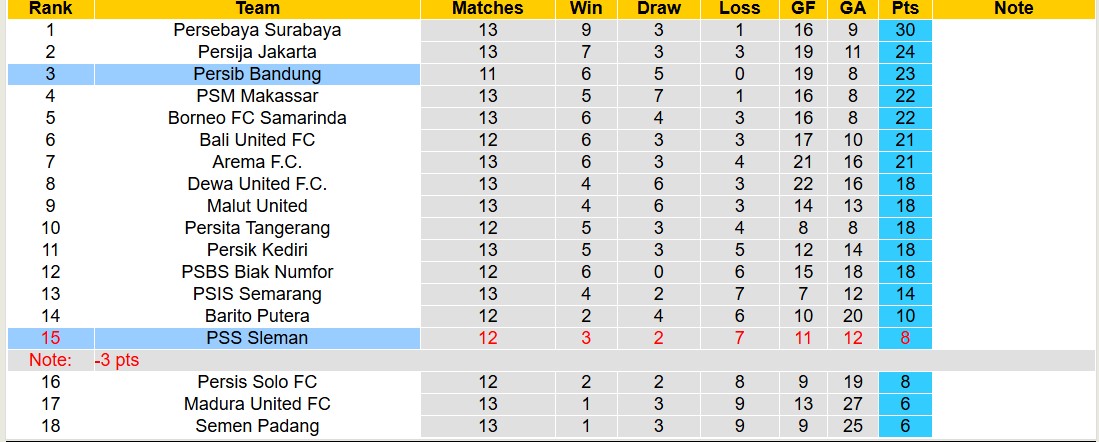1099x442 pixels.
Task: Sort by the Matches column header
Action: pos(487,8)
